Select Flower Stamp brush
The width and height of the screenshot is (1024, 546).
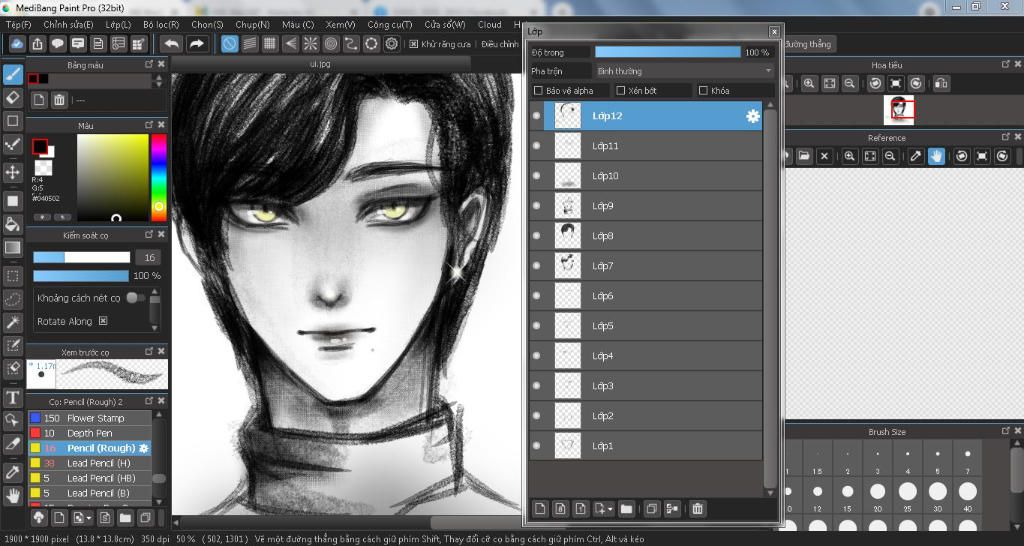click(90, 418)
